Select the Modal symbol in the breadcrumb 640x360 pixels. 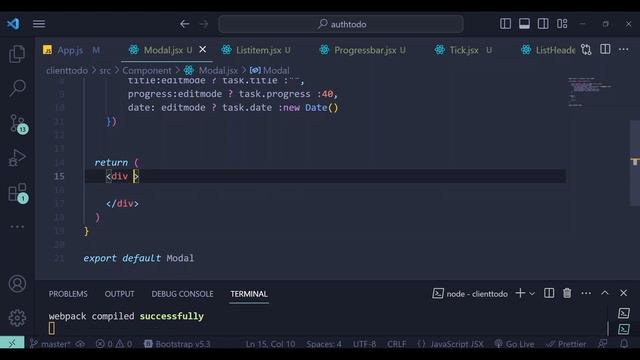[270, 71]
